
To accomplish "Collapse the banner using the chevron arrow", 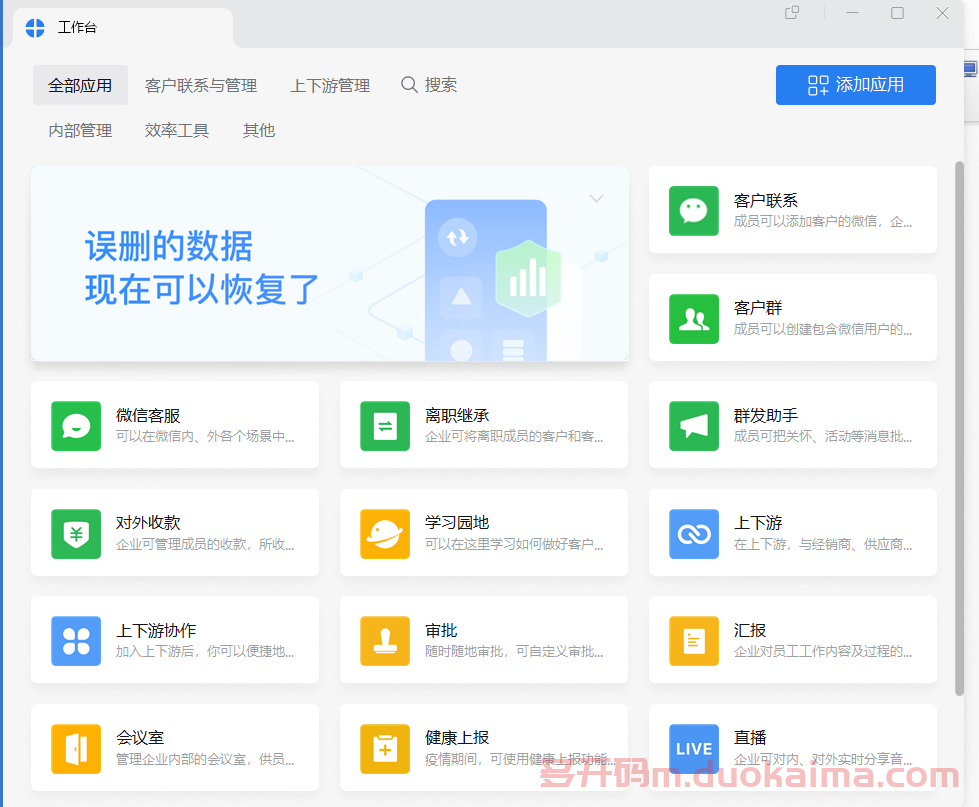I will pyautogui.click(x=596, y=199).
